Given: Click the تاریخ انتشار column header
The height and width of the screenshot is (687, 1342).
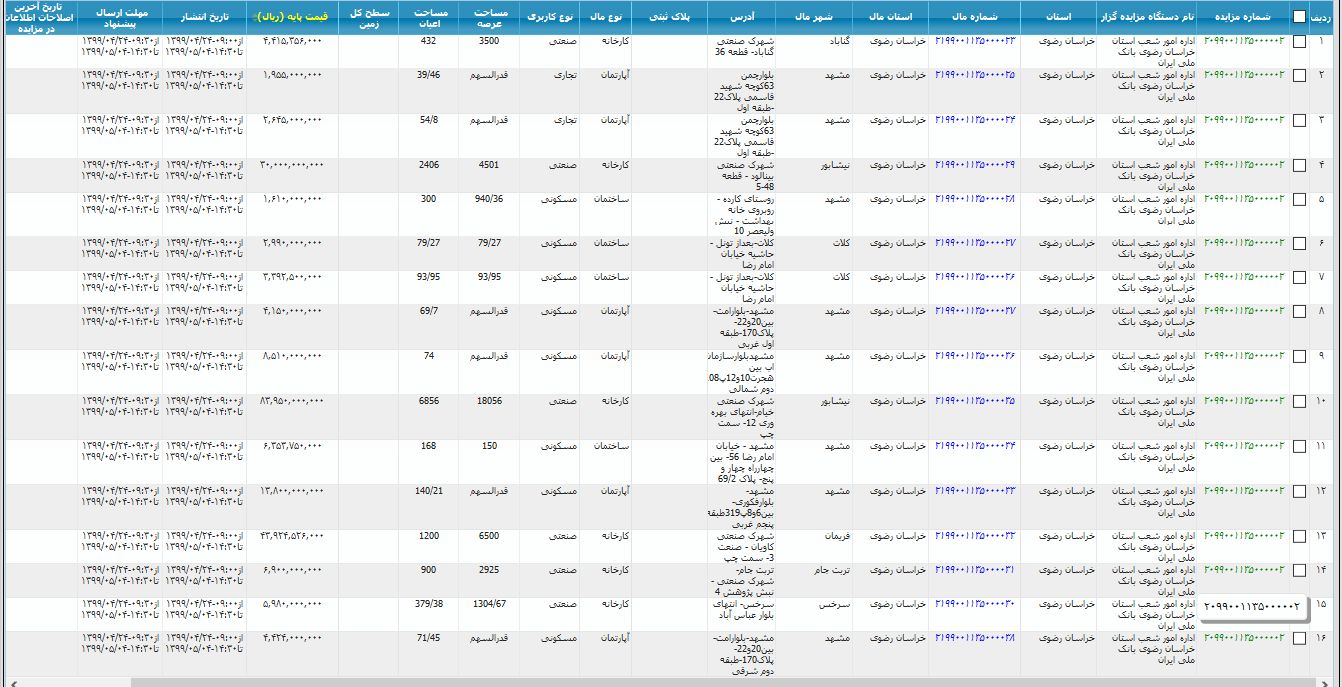Looking at the screenshot, I should pyautogui.click(x=204, y=18).
